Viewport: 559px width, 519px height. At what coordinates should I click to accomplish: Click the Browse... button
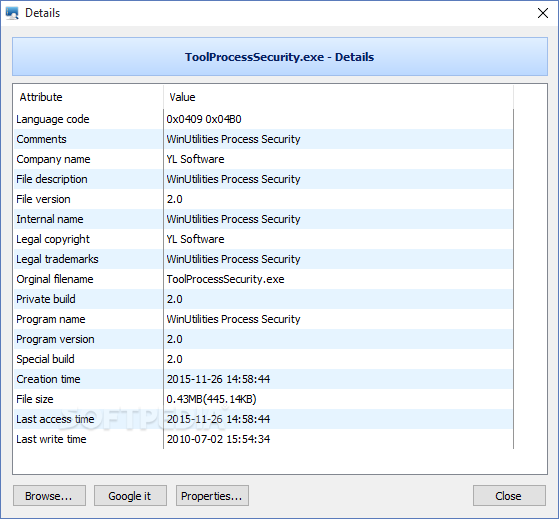[x=49, y=495]
